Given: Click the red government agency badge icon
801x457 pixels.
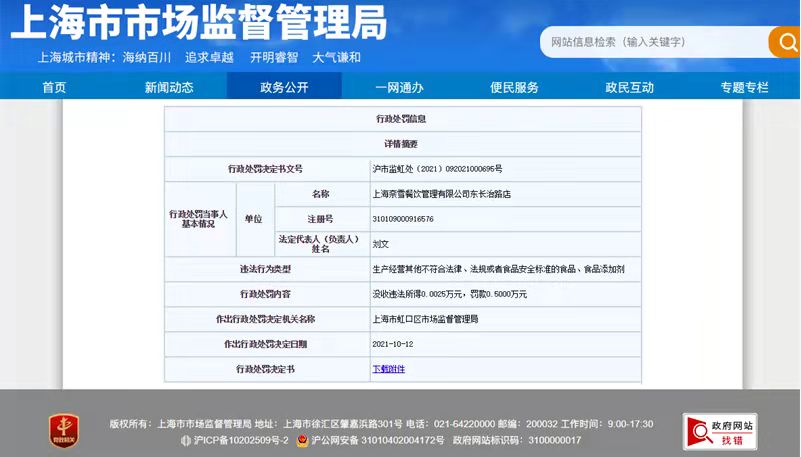Looking at the screenshot, I should (64, 431).
